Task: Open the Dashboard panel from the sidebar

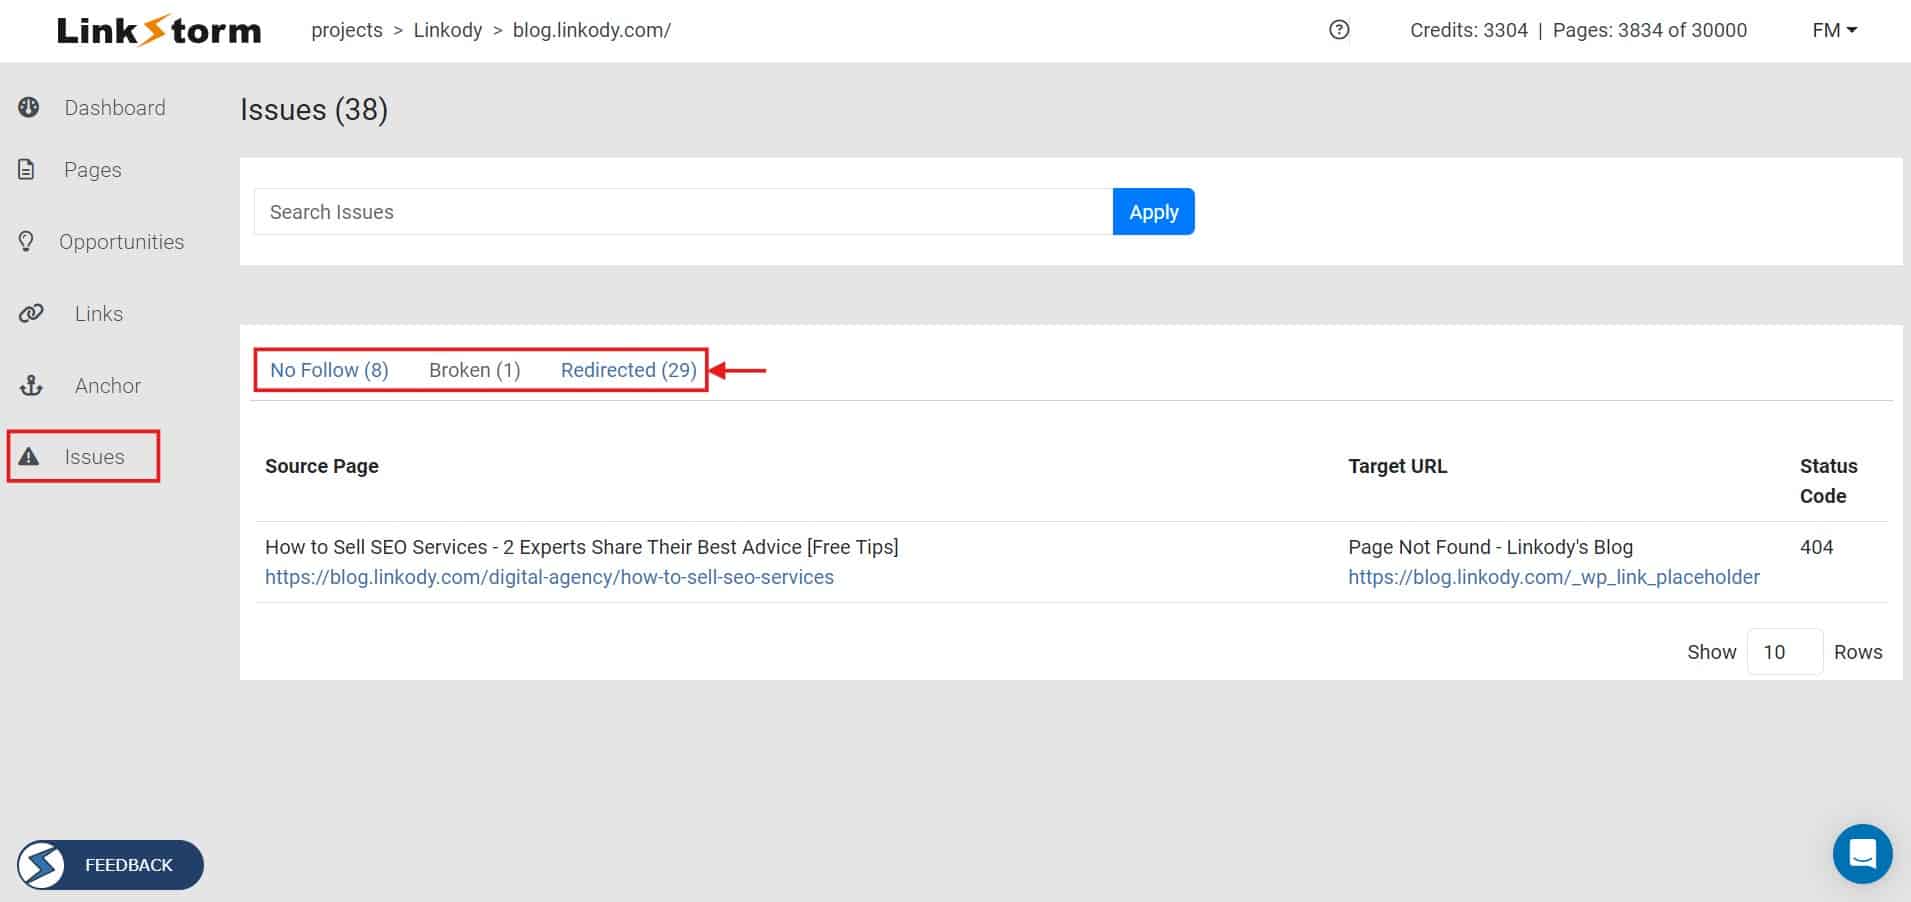Action: click(28, 107)
